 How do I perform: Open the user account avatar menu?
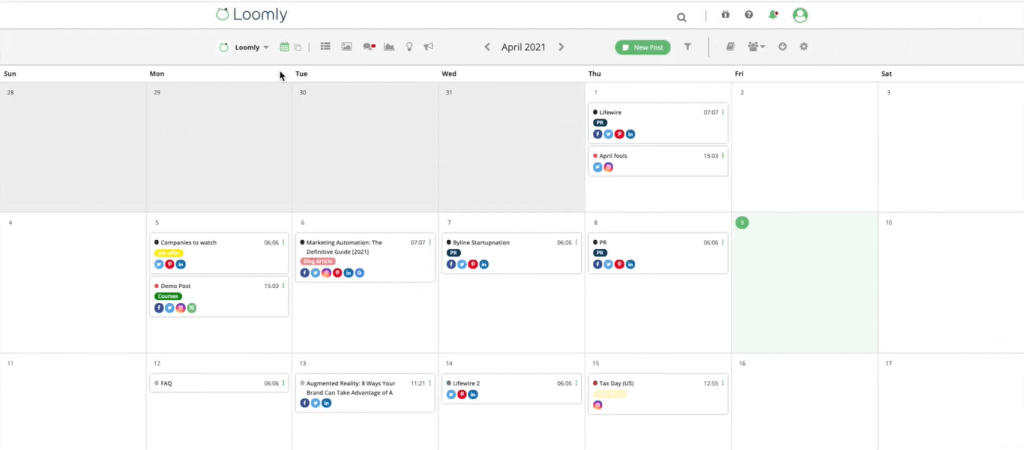coord(800,16)
